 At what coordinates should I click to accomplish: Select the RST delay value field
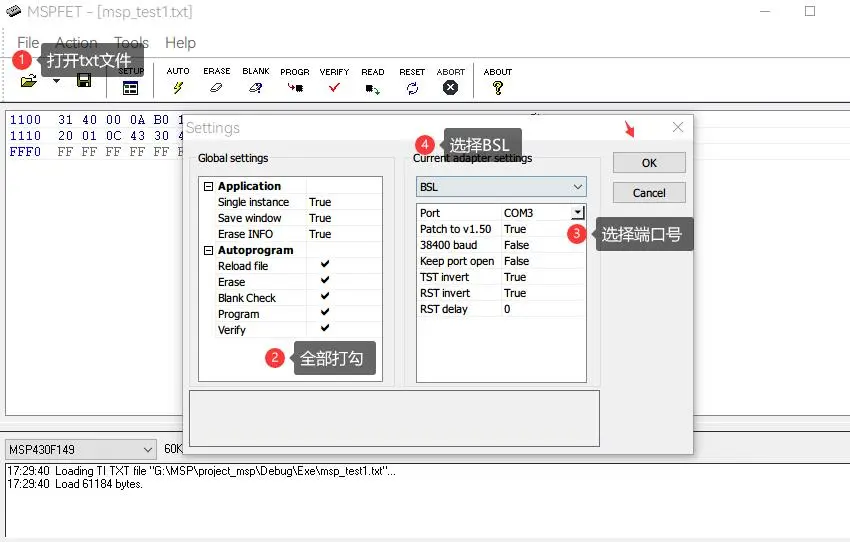point(542,309)
